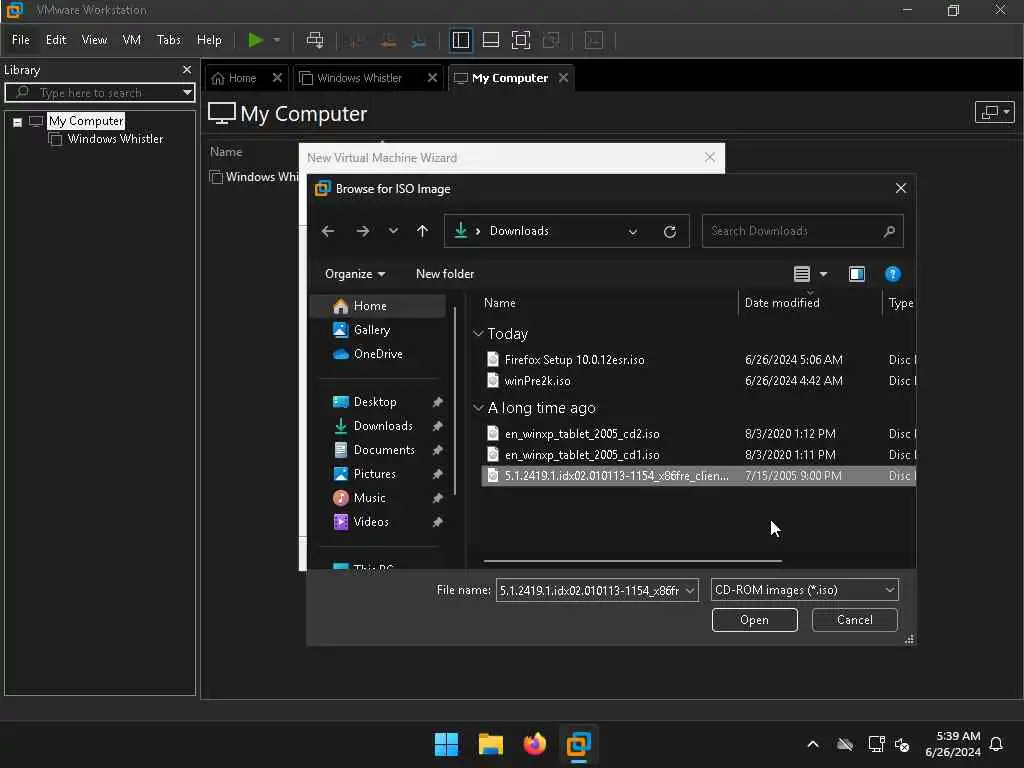Viewport: 1024px width, 768px height.
Task: Sort files by Date modified column
Action: point(782,303)
